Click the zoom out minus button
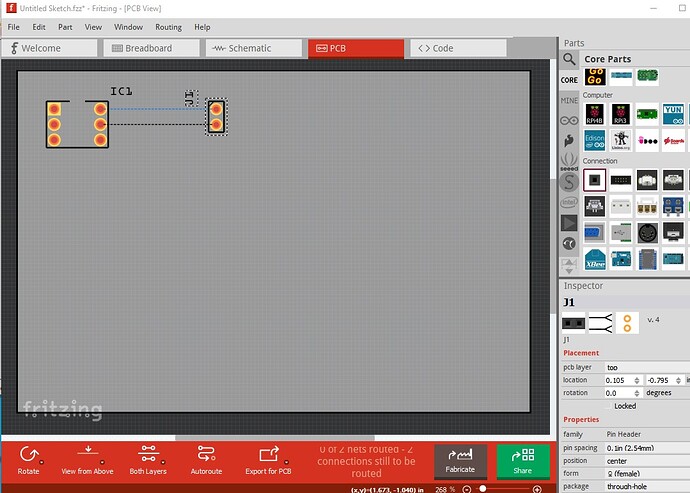690x493 pixels. 466,489
